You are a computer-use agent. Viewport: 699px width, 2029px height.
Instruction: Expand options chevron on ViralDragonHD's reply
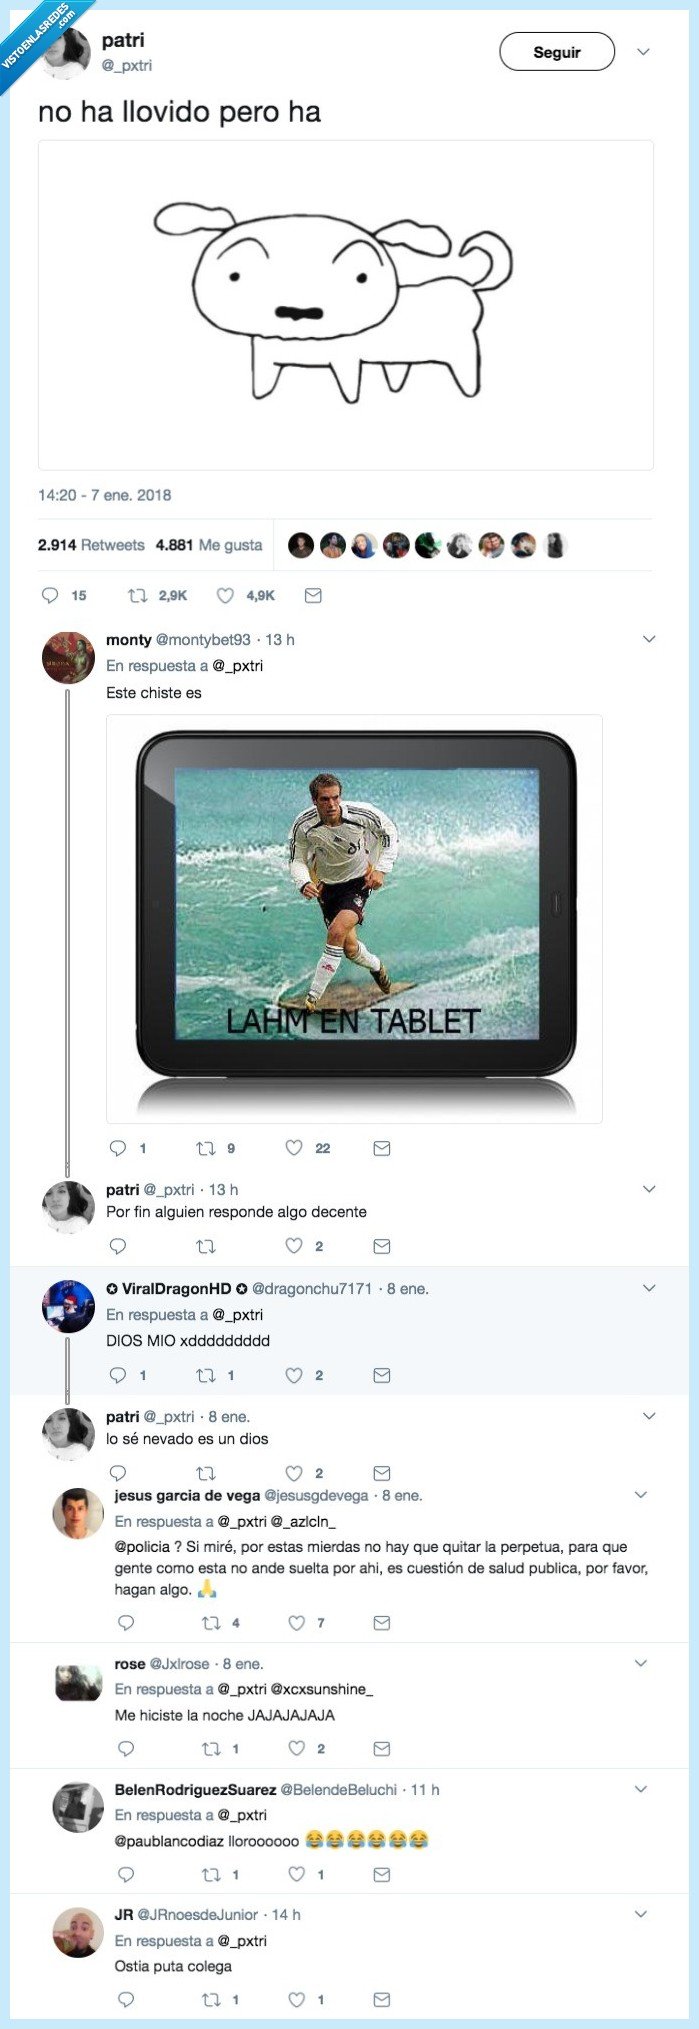pos(648,1288)
